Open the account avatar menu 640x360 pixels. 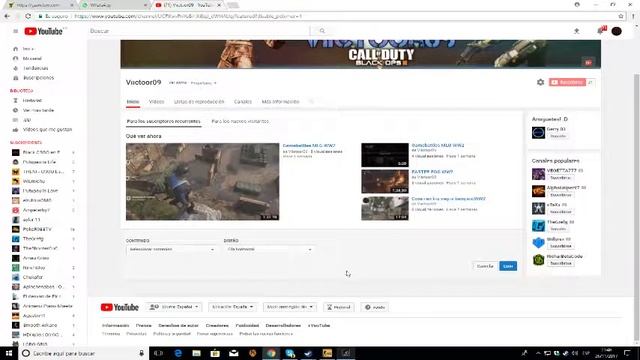point(616,31)
